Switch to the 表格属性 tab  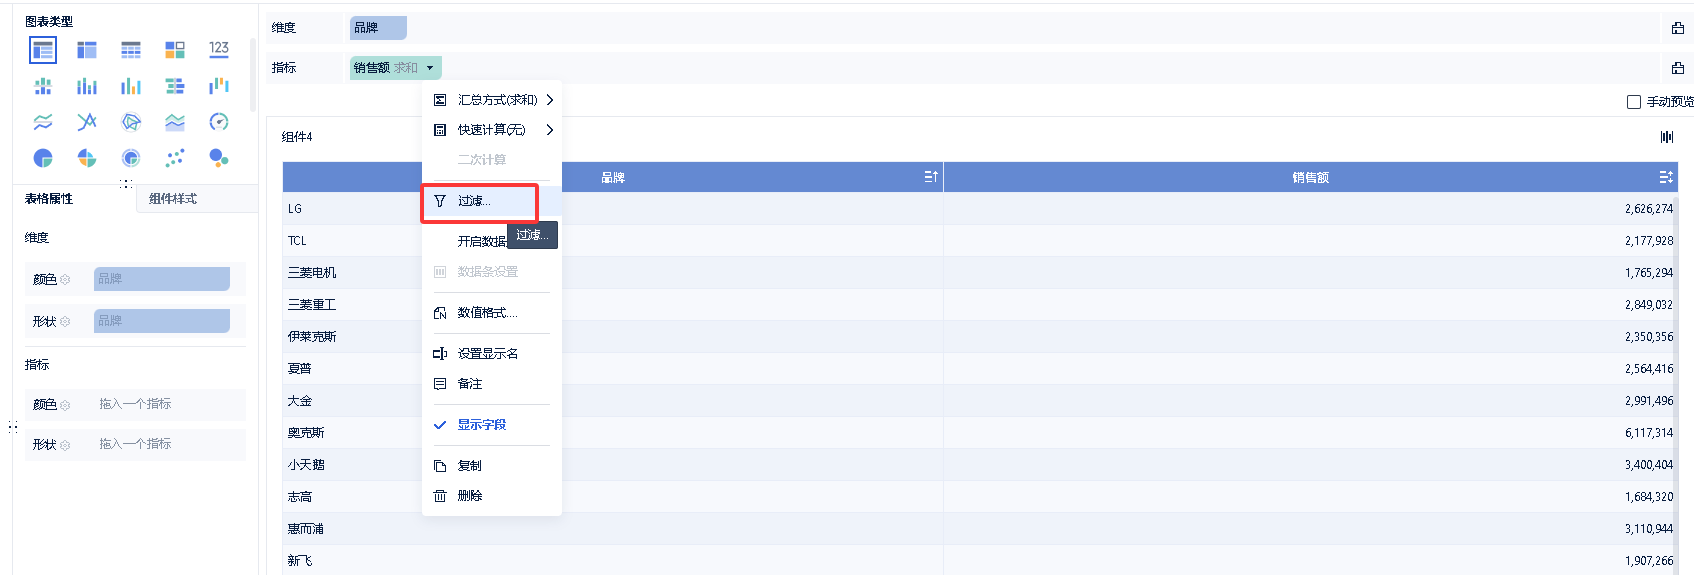pos(49,199)
